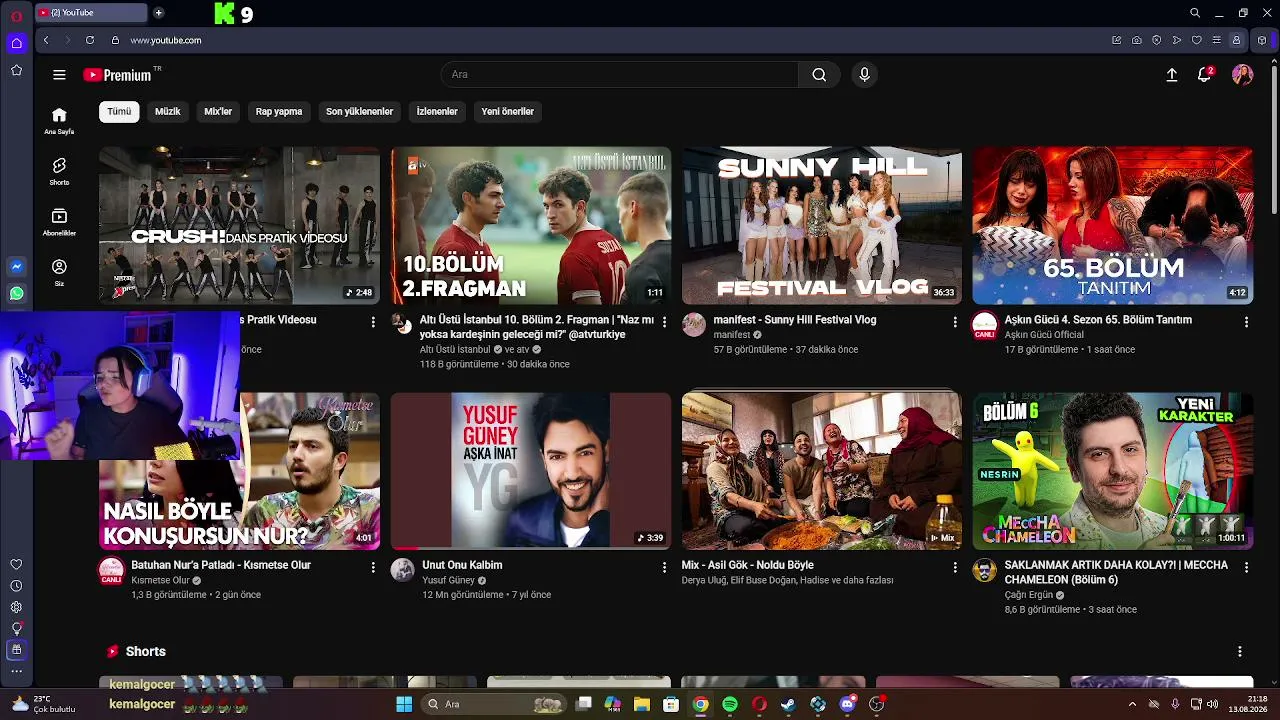The height and width of the screenshot is (720, 1280).
Task: Switch to the YouTube browser tab
Action: pyautogui.click(x=90, y=13)
